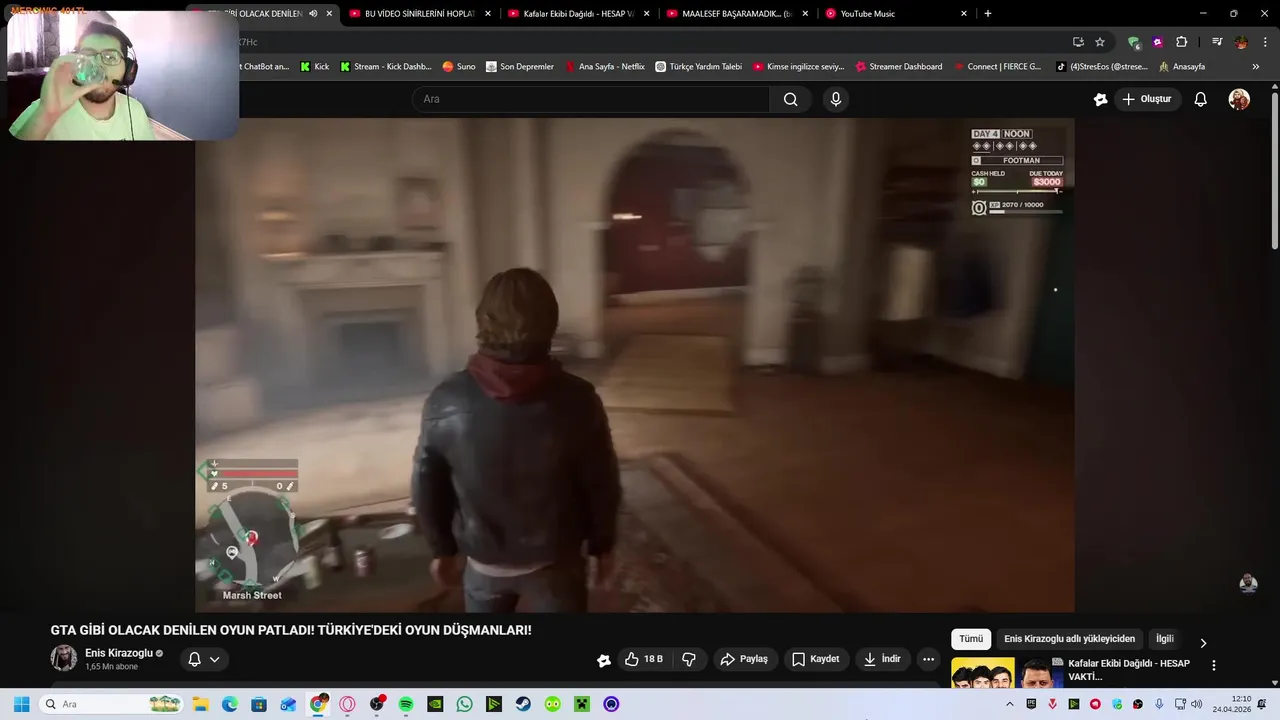Start voice search with microphone icon
Screen dimensions: 1280x720
point(836,99)
